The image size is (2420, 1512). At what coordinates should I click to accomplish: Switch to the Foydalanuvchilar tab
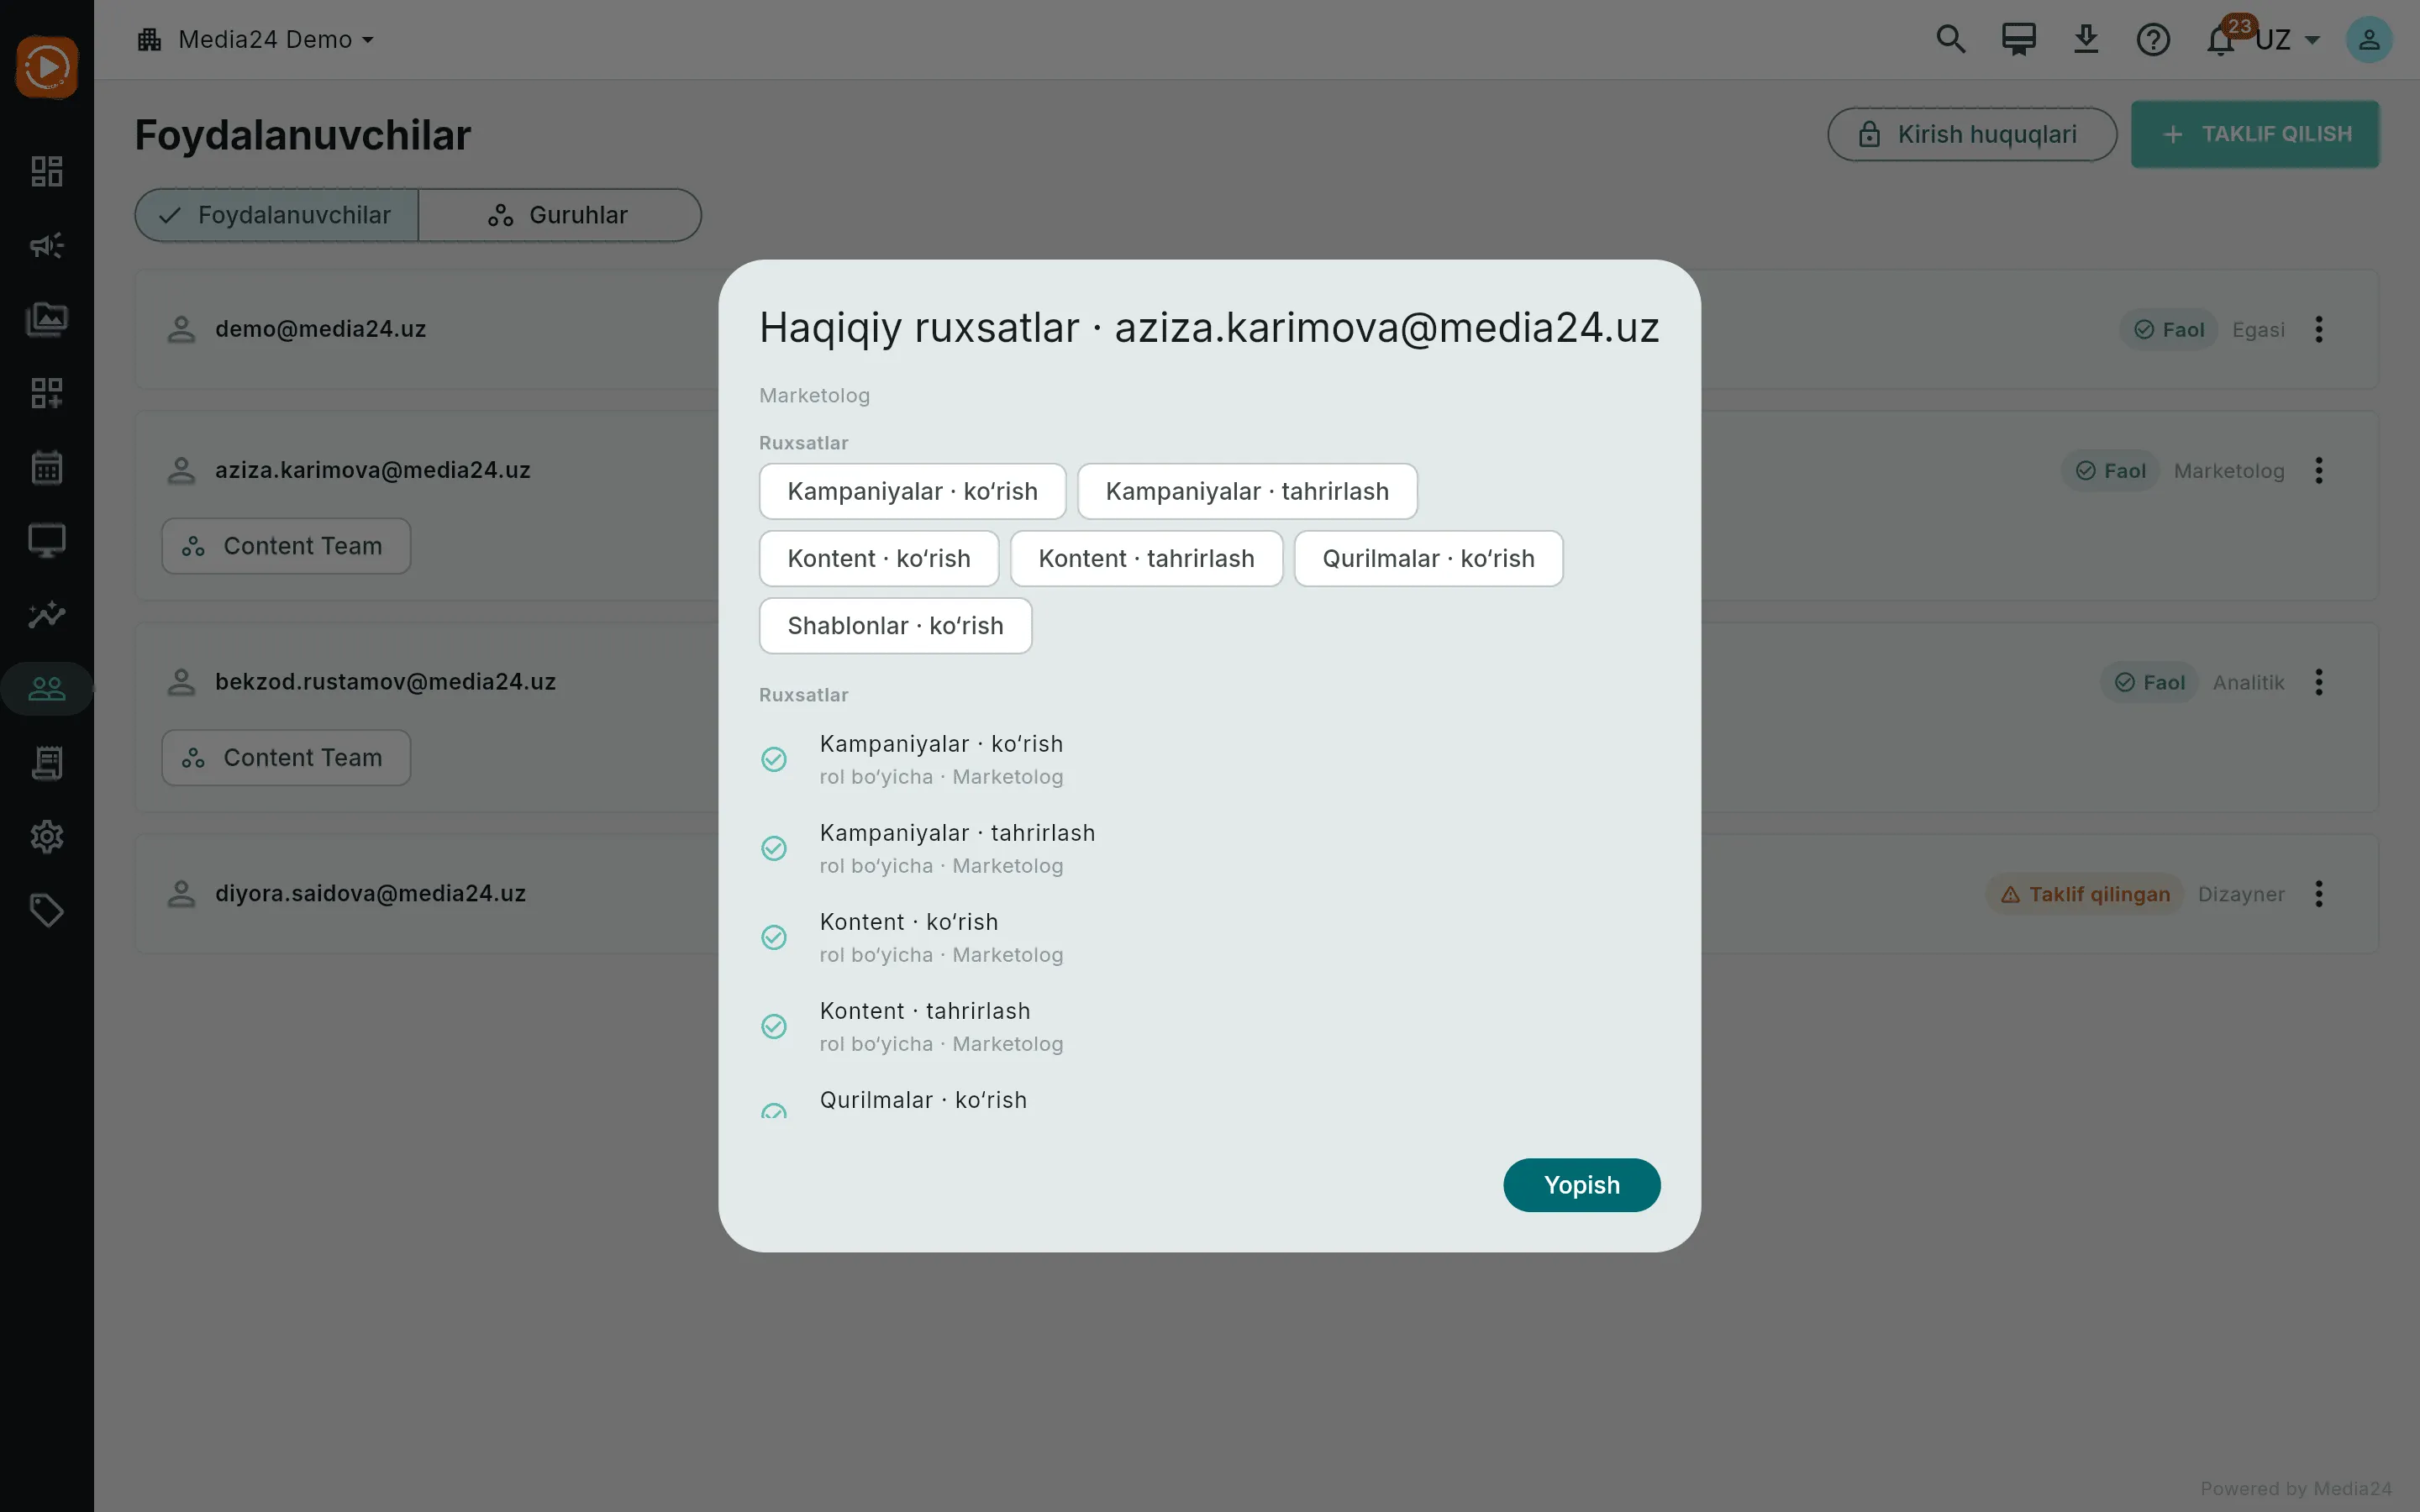[277, 215]
